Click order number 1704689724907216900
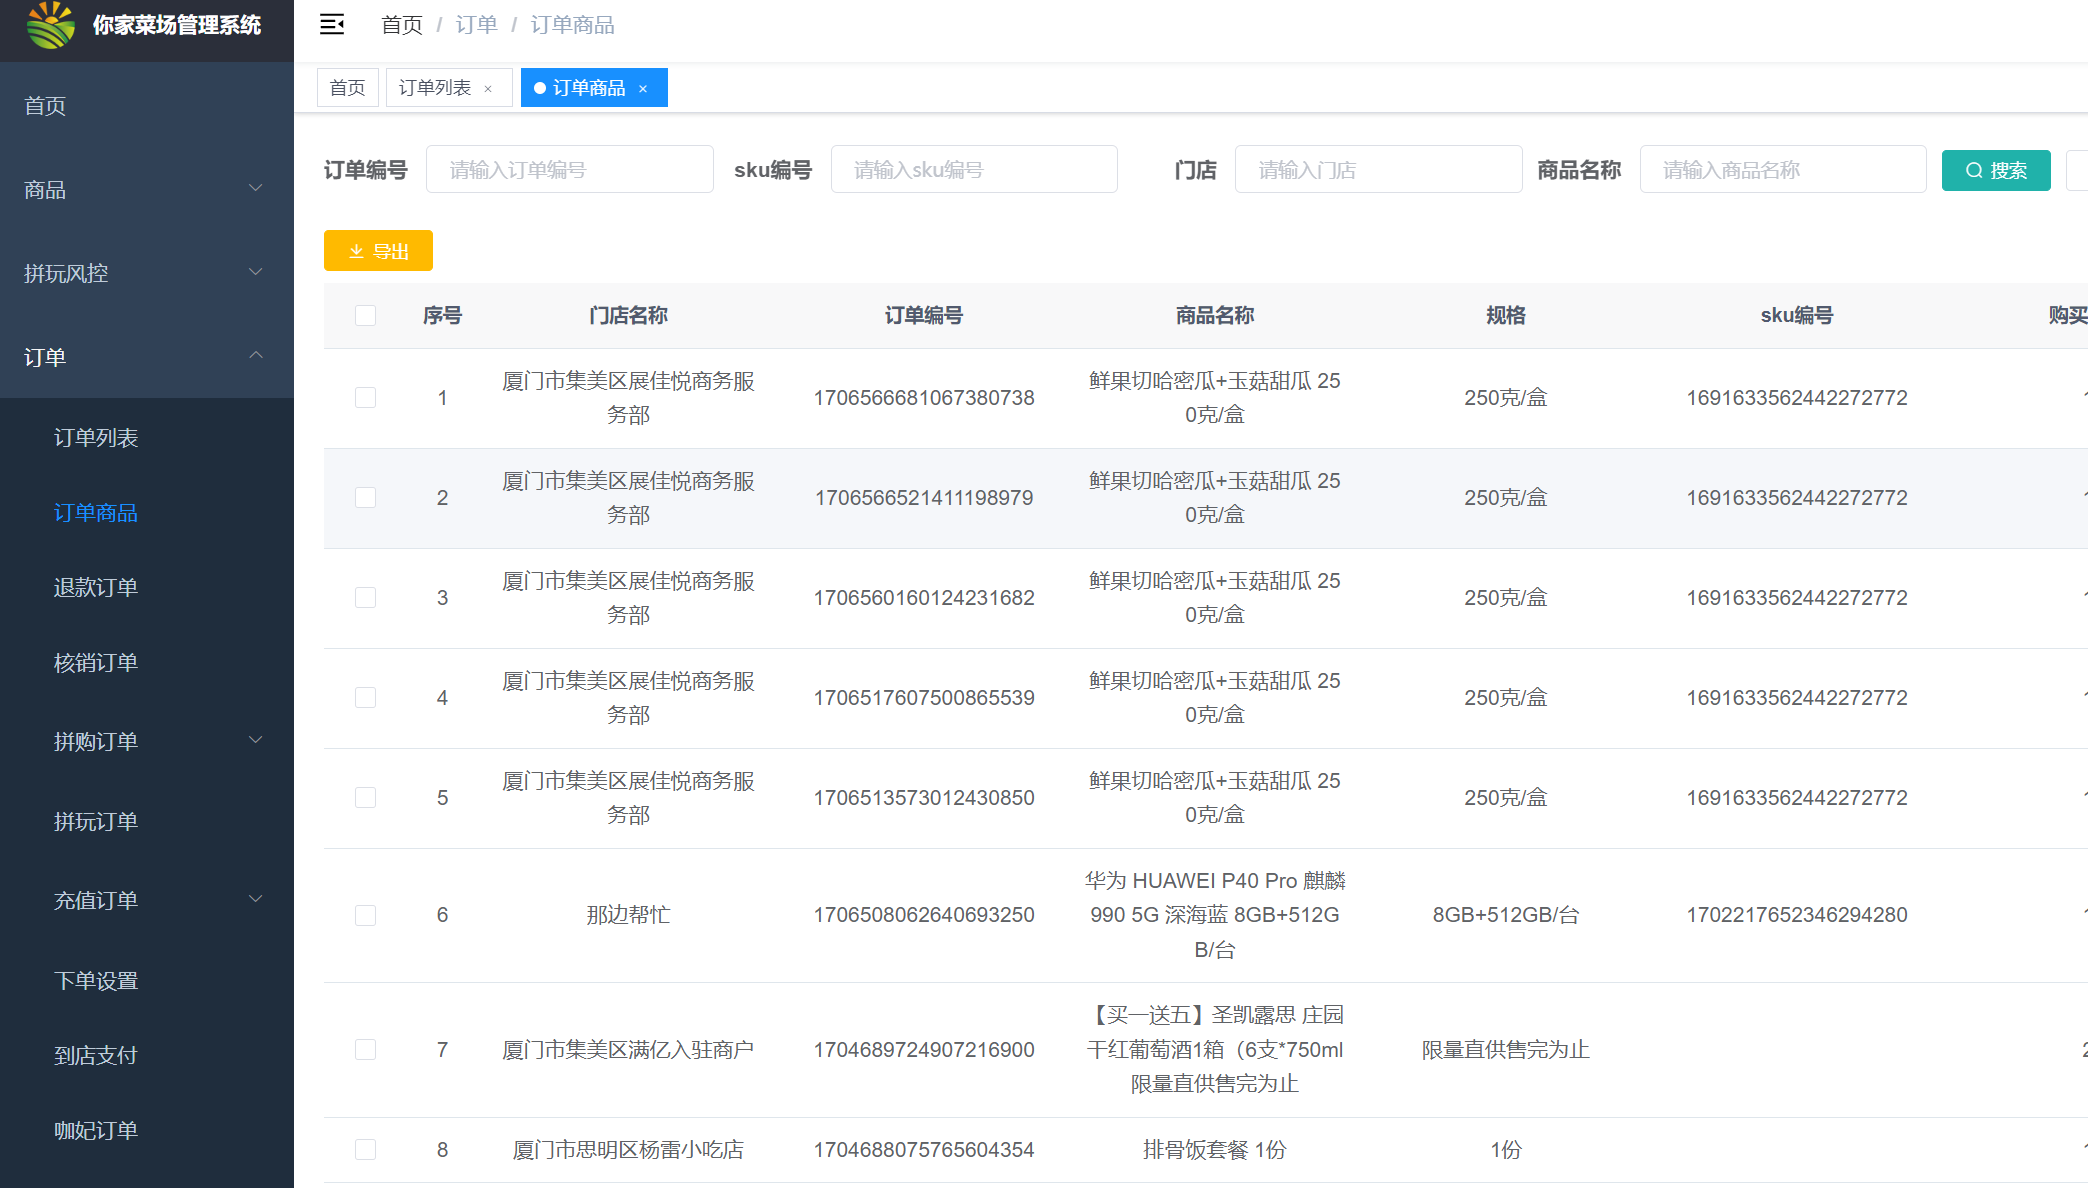 click(924, 1050)
